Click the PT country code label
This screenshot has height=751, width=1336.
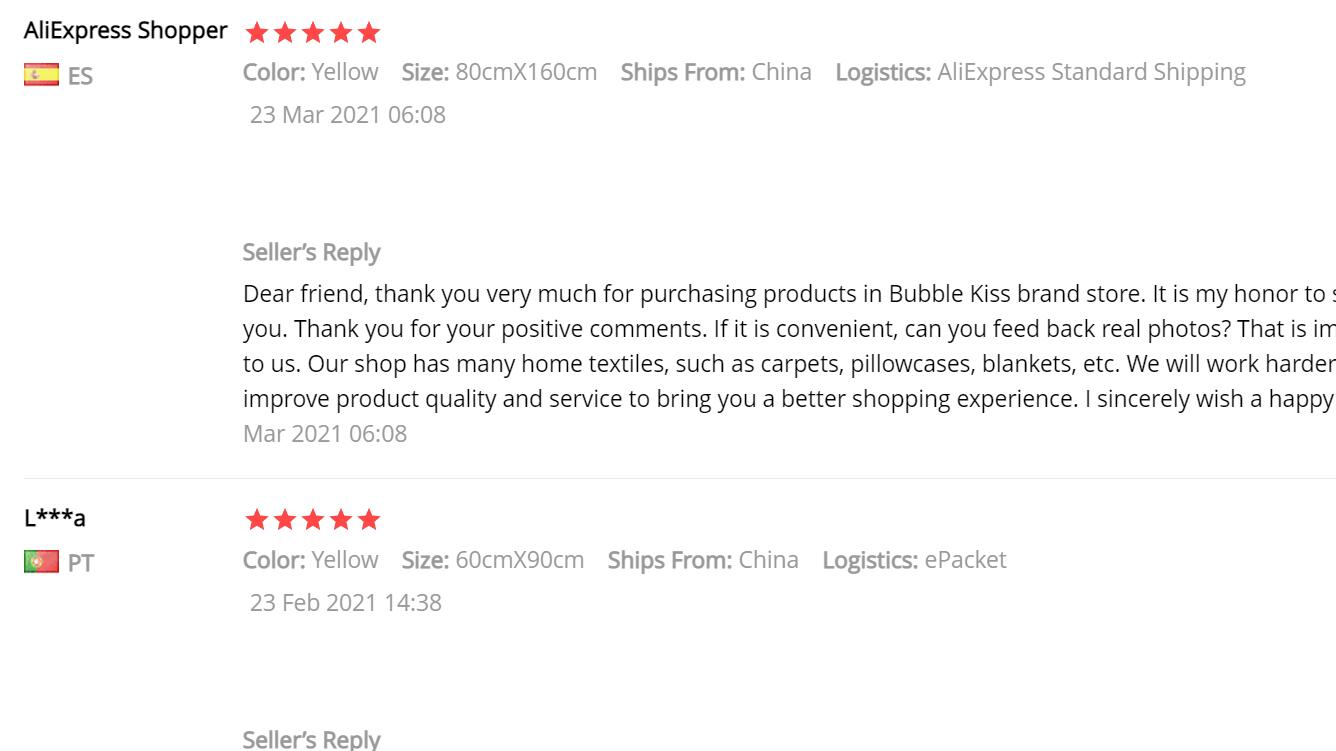coord(81,563)
